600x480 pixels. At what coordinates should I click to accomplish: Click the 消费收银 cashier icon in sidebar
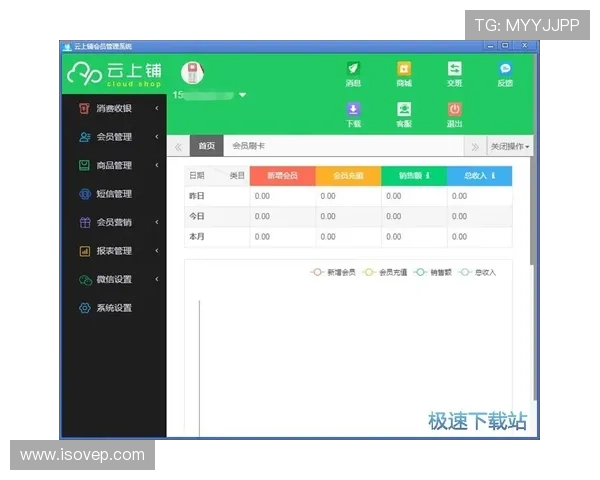pyautogui.click(x=84, y=108)
